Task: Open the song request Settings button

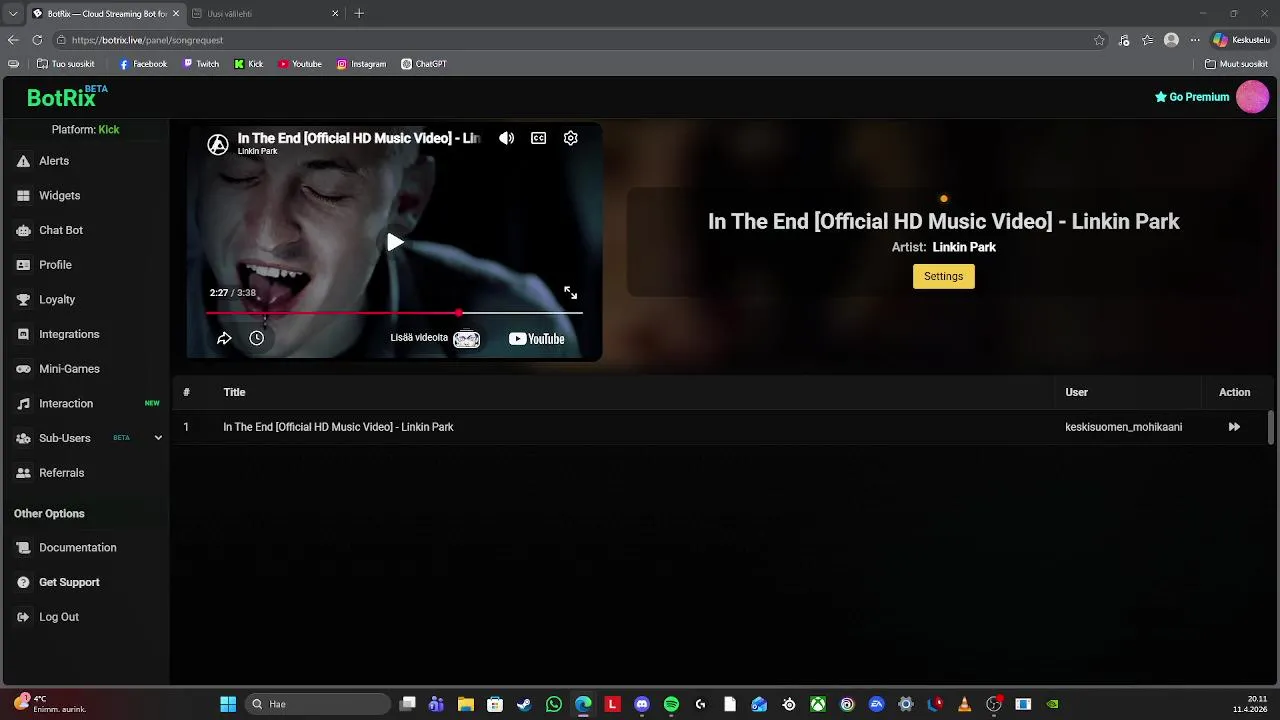Action: [943, 277]
